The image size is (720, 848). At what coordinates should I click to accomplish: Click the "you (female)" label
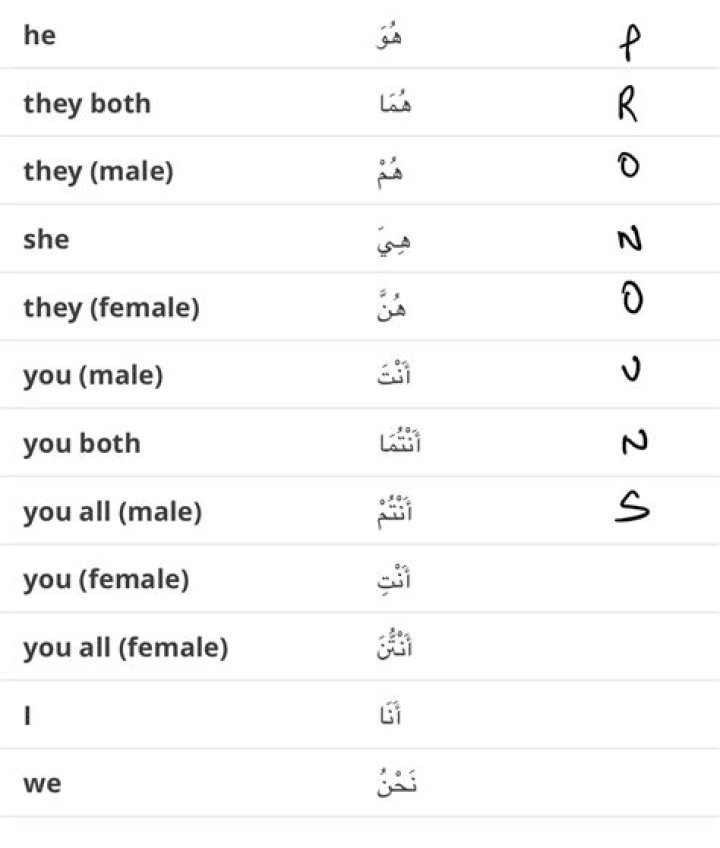coord(106,580)
